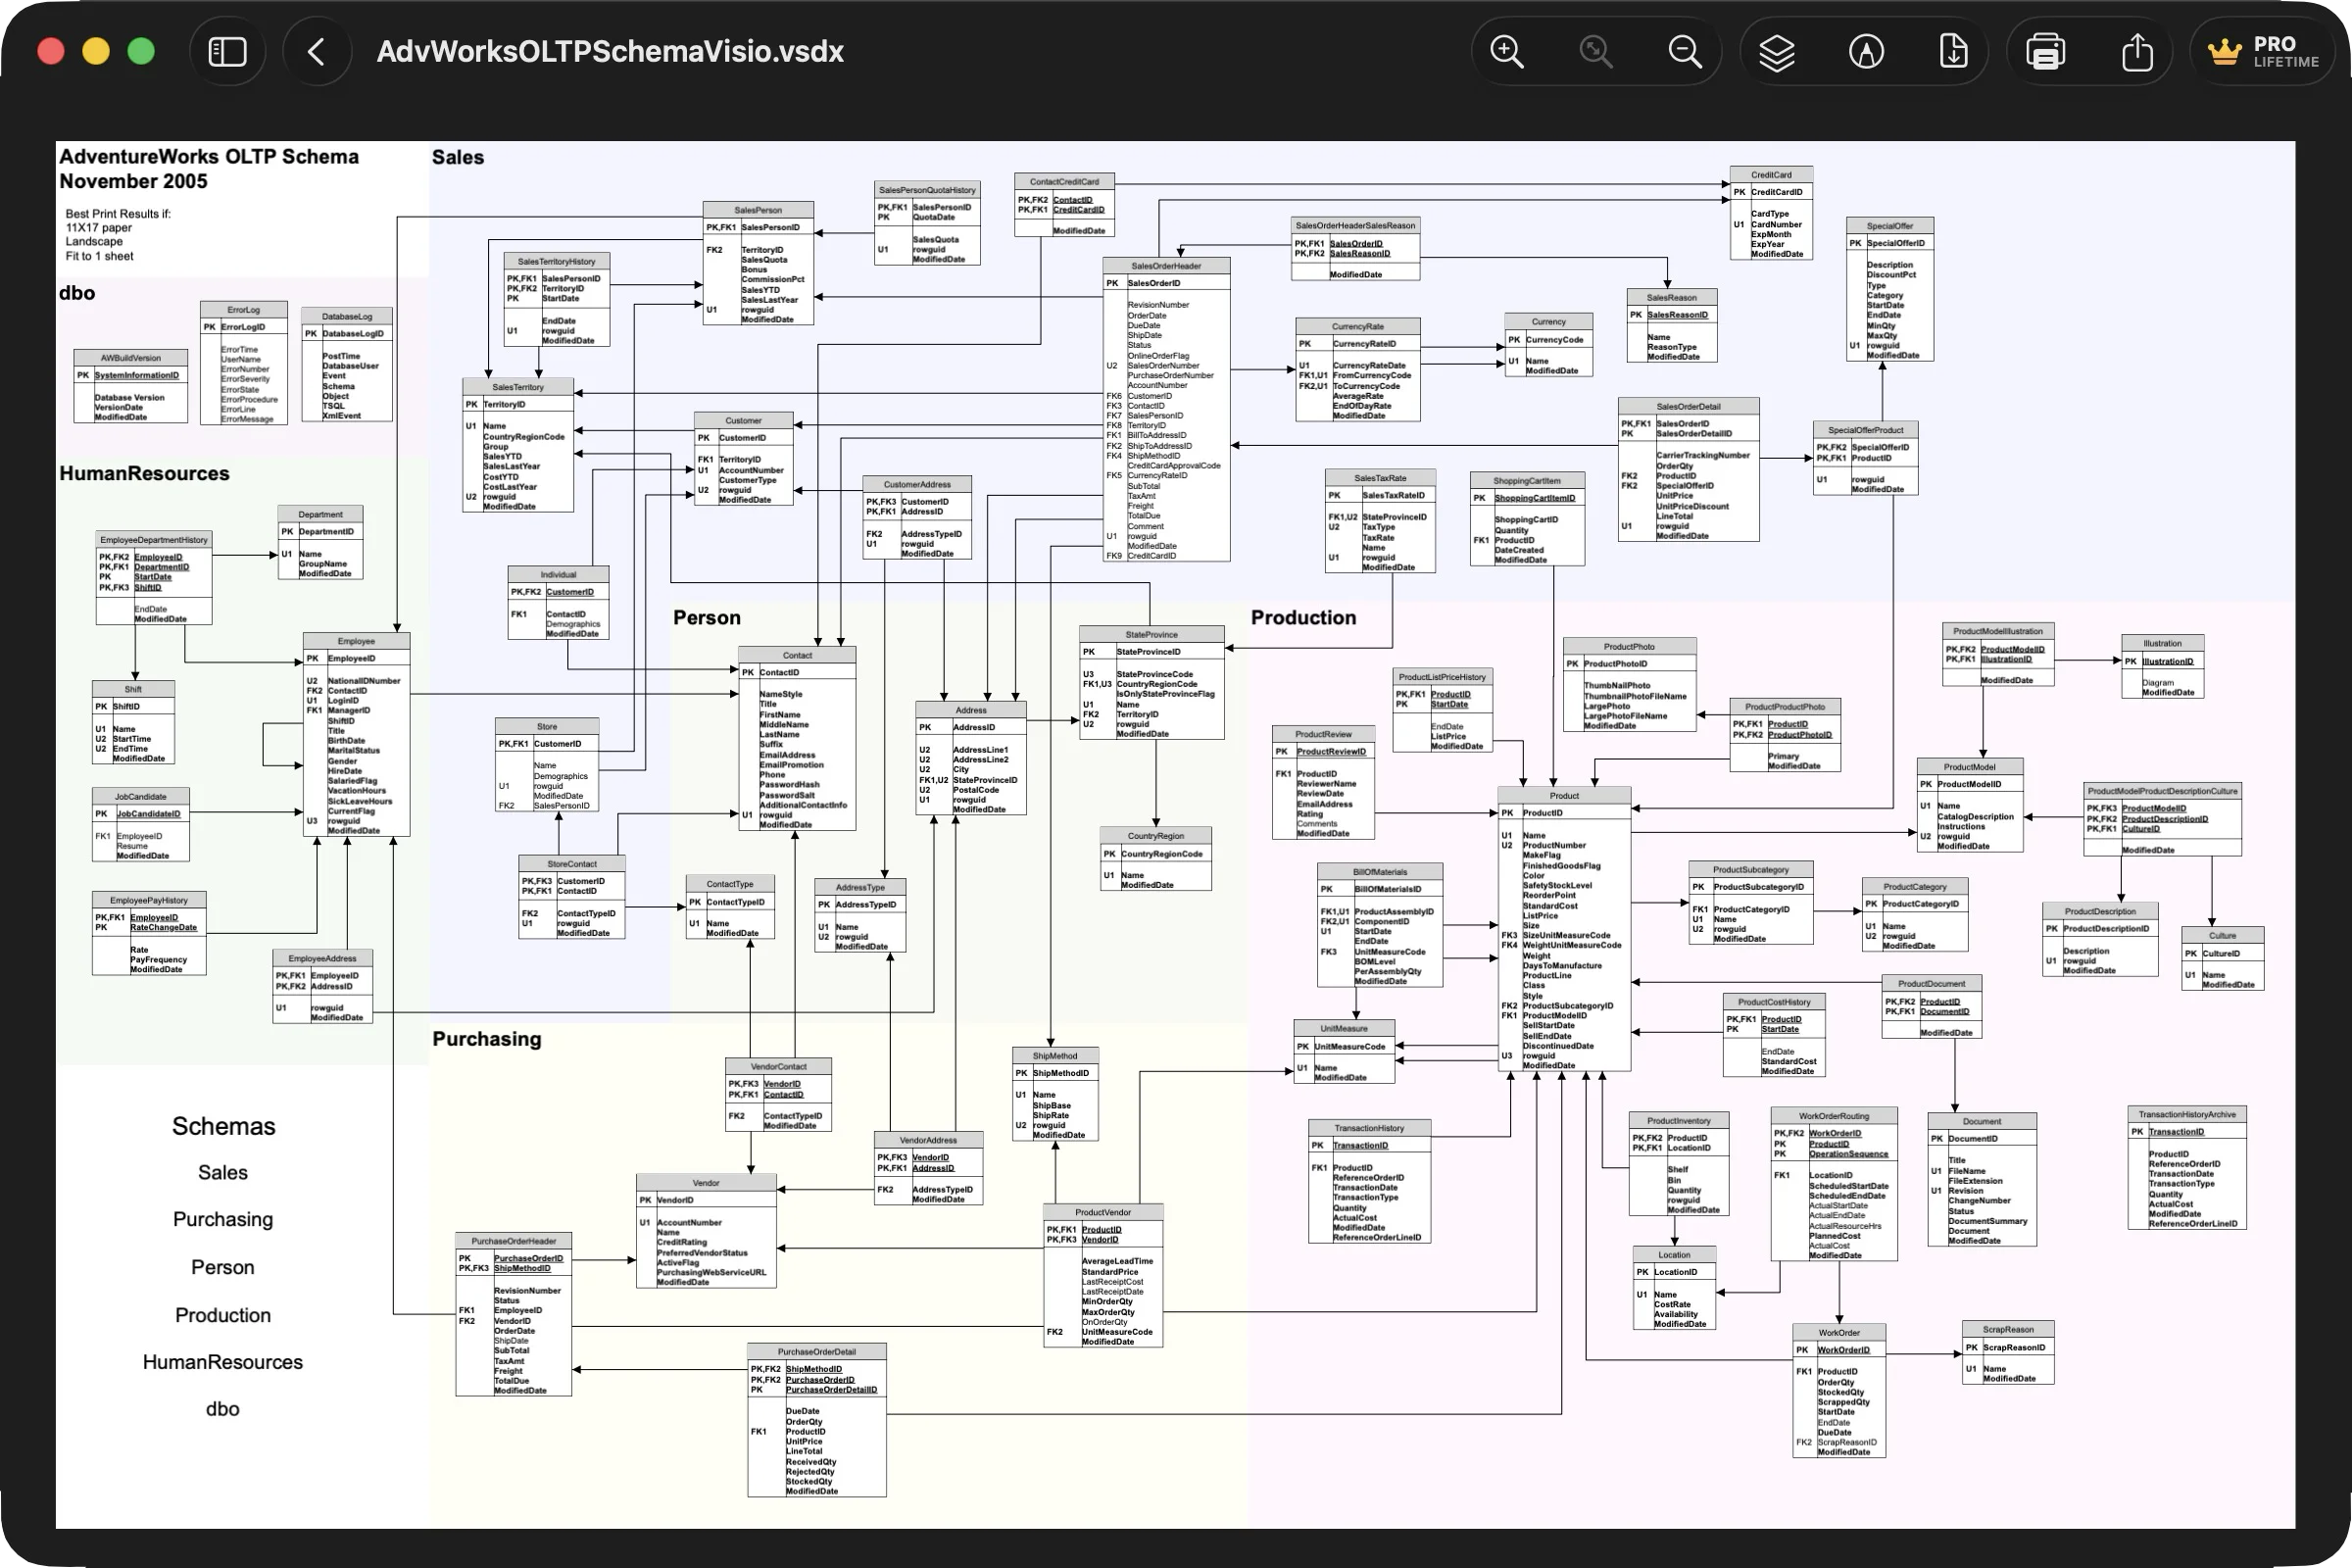Open the annotation drawing tool

click(x=1866, y=50)
